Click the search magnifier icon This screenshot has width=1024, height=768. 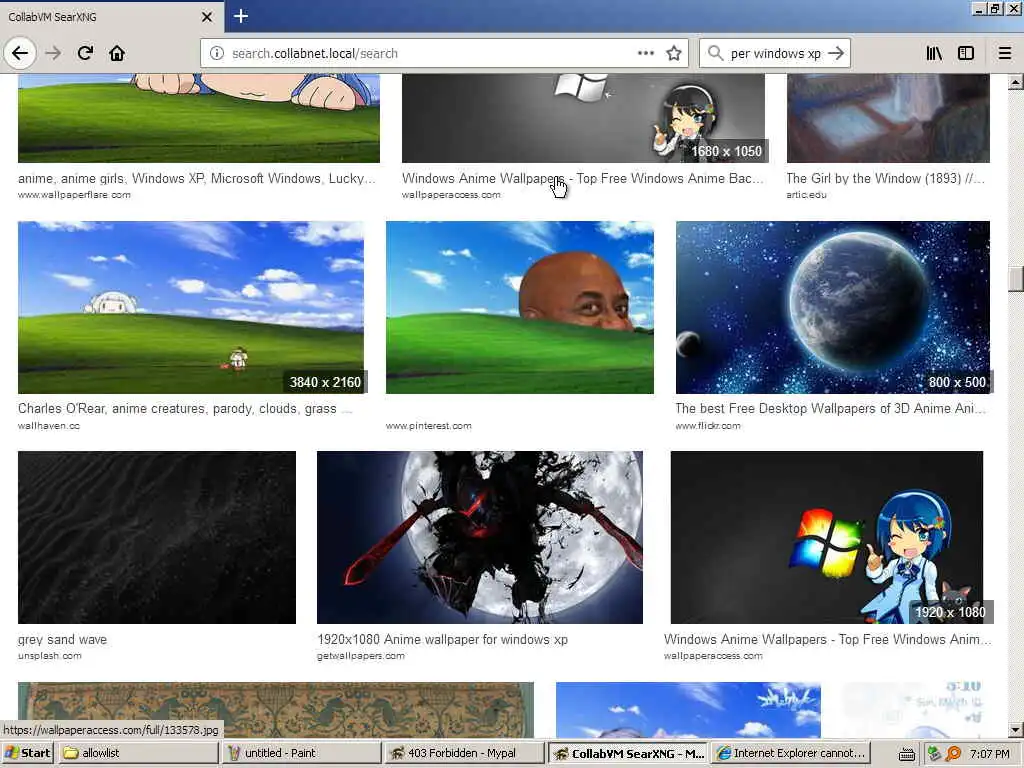pos(716,53)
